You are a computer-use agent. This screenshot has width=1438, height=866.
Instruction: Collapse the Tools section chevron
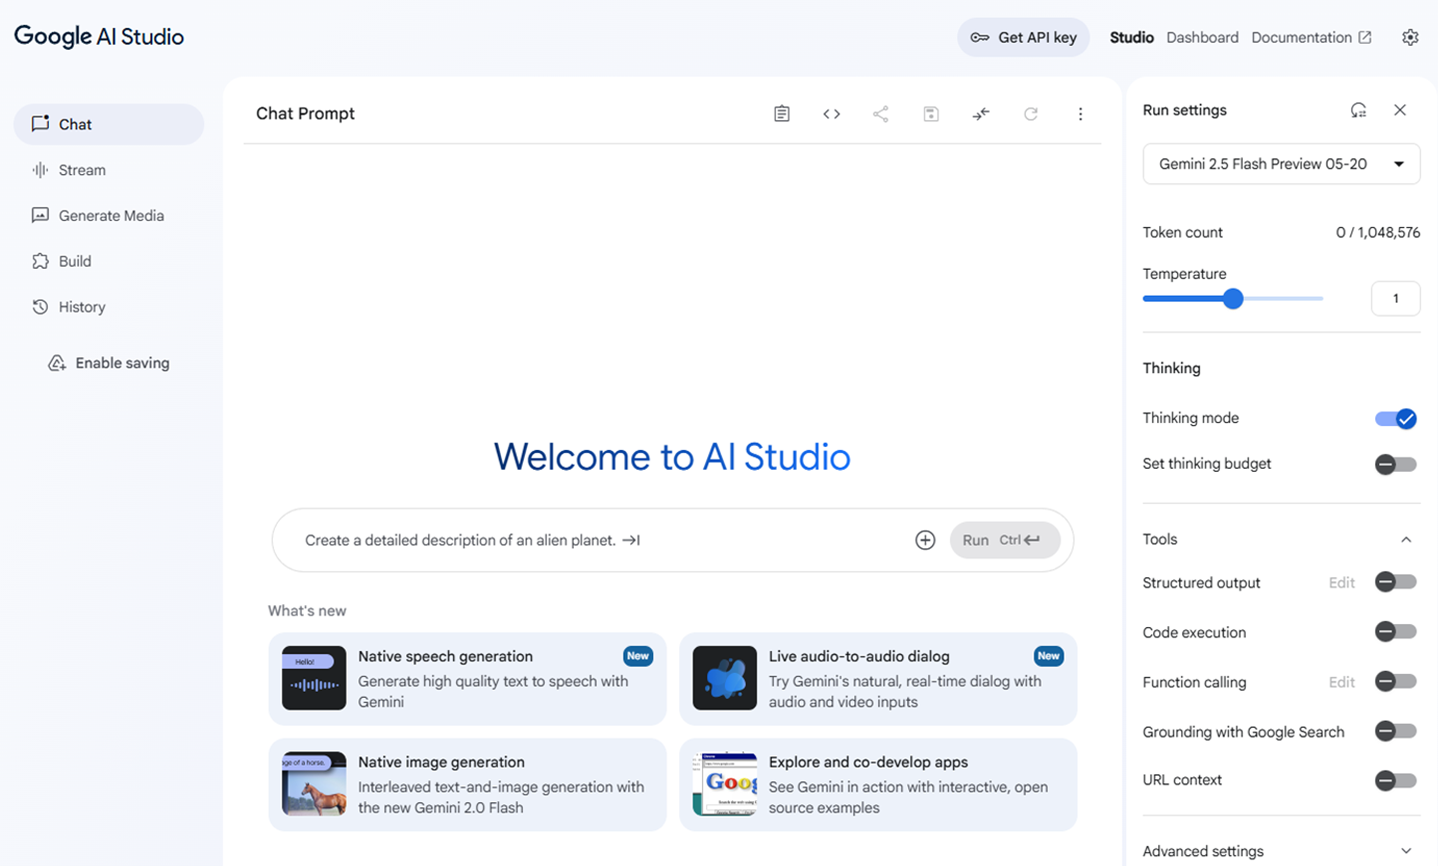click(x=1406, y=539)
